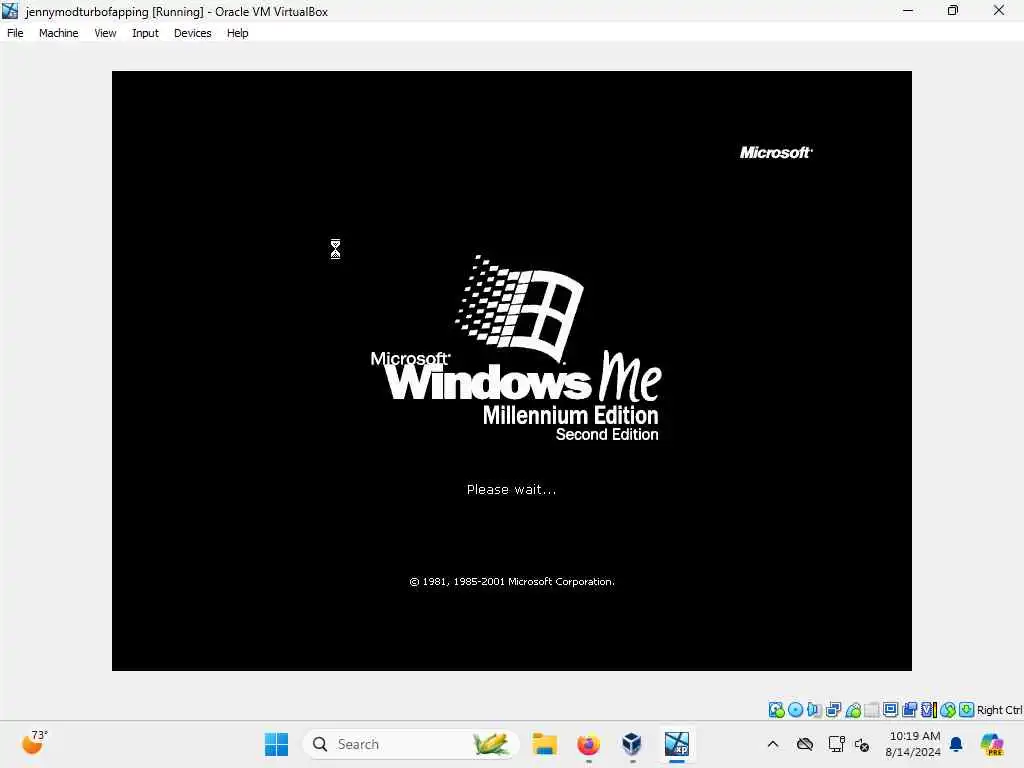Click the keyboard capture arrow icon
The height and width of the screenshot is (768, 1024).
967,710
